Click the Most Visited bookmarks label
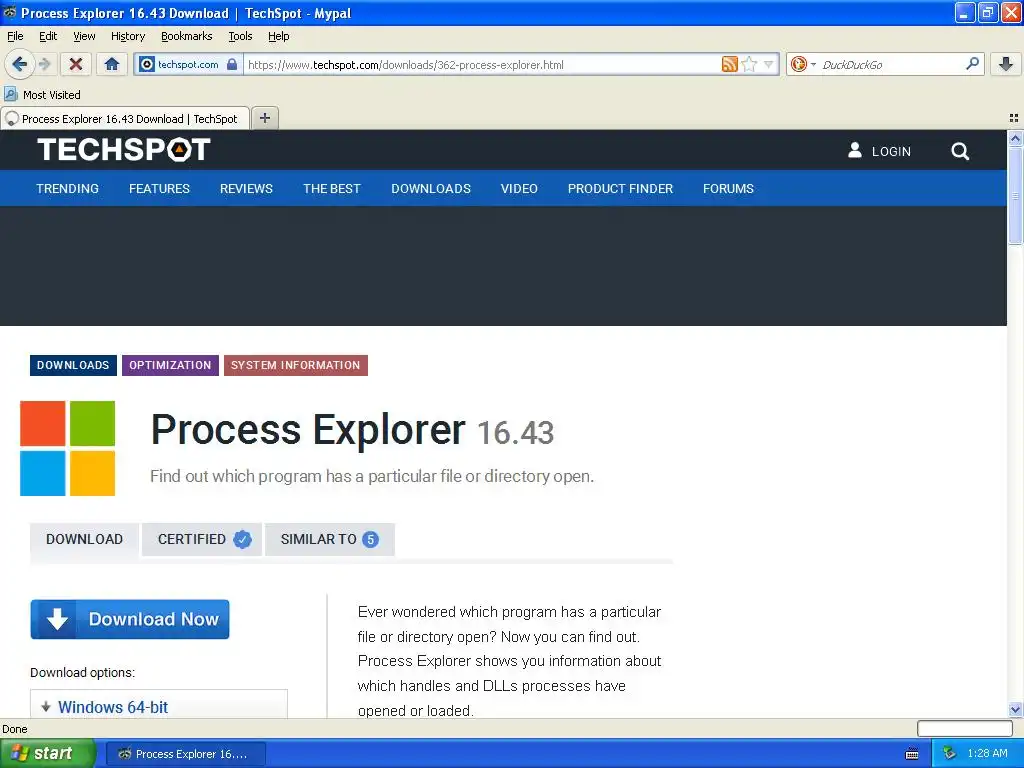This screenshot has width=1024, height=768. [52, 95]
